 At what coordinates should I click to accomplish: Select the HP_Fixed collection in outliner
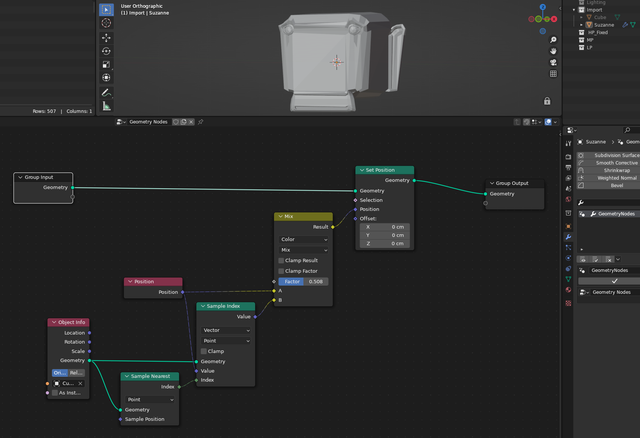coord(598,32)
